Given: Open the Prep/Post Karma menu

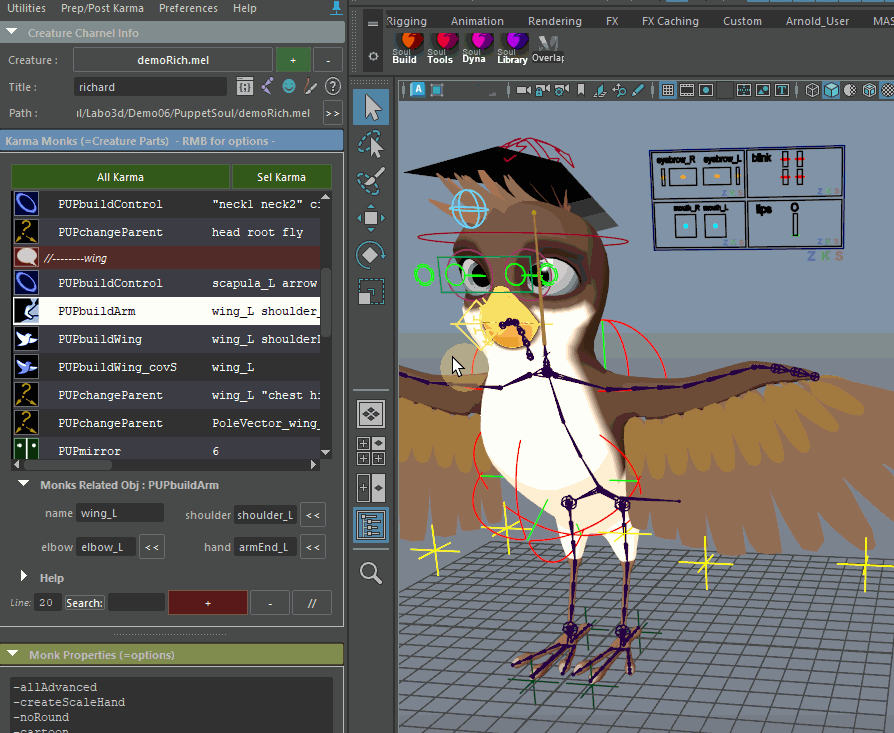Looking at the screenshot, I should [x=102, y=8].
